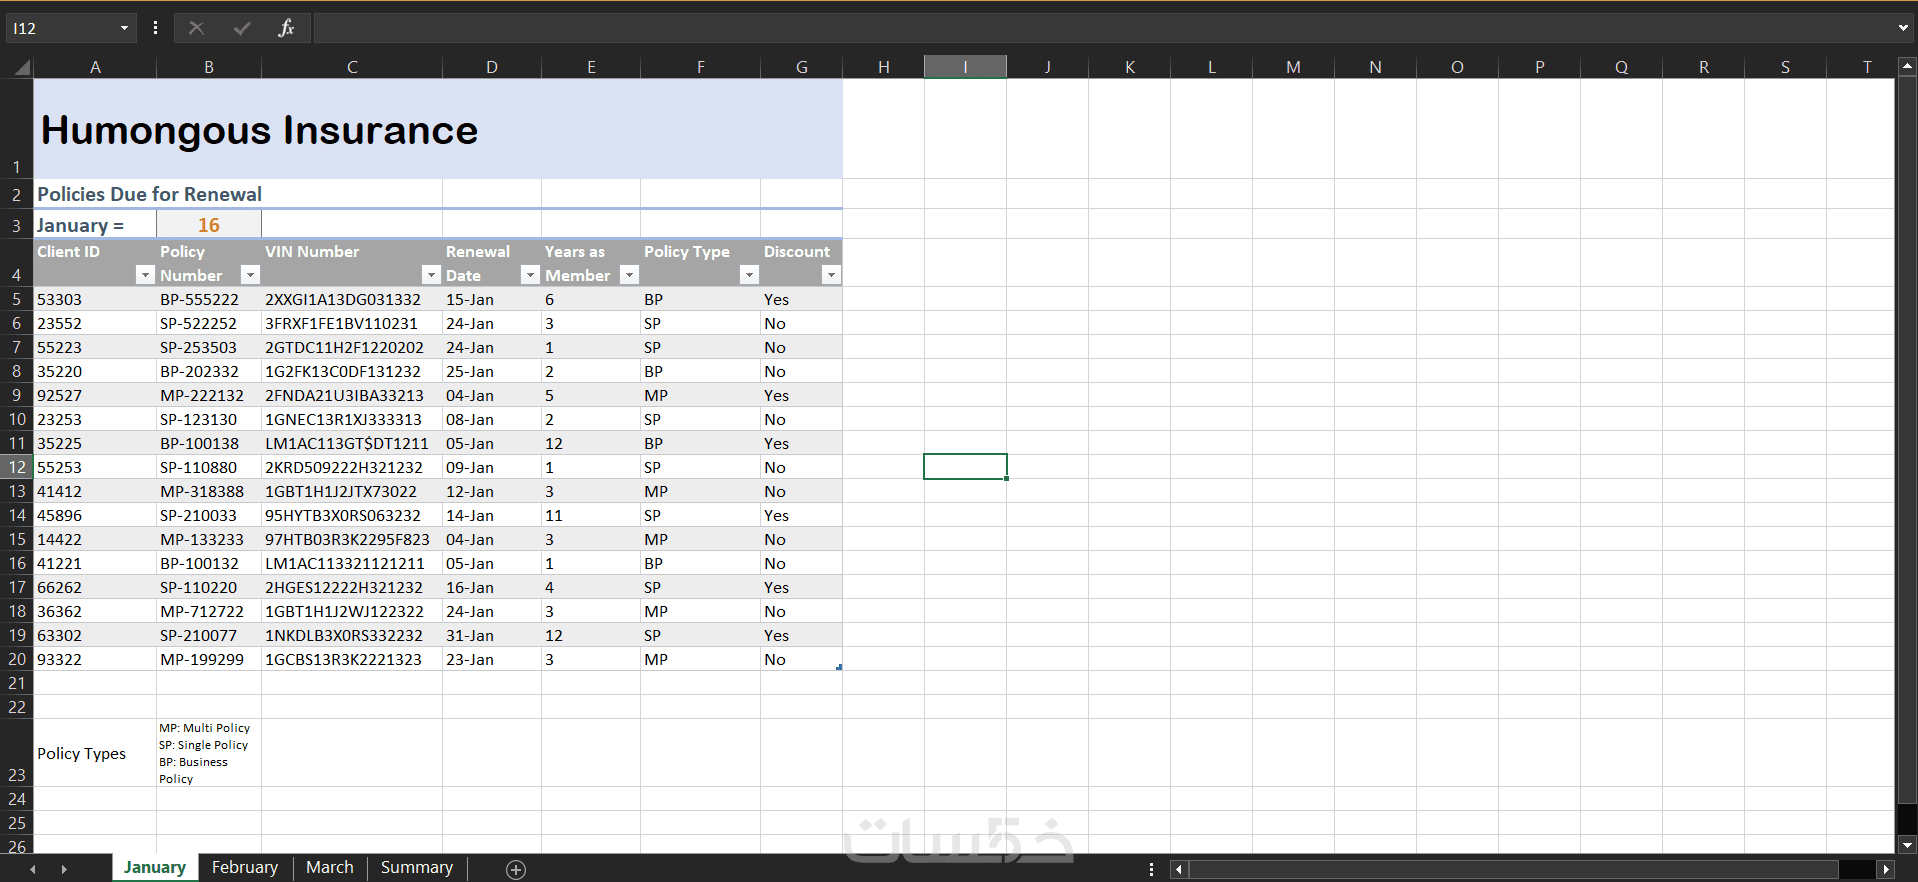
Task: Select column C header
Action: [352, 67]
